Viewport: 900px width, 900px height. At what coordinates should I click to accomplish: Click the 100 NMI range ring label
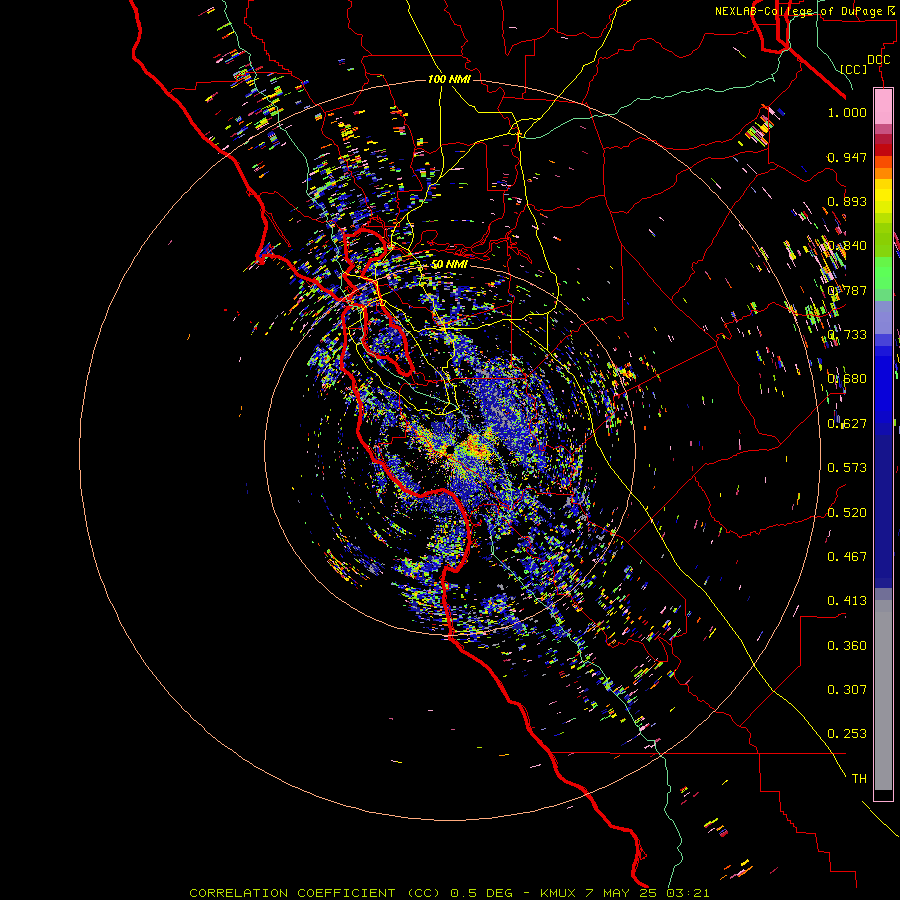[449, 79]
